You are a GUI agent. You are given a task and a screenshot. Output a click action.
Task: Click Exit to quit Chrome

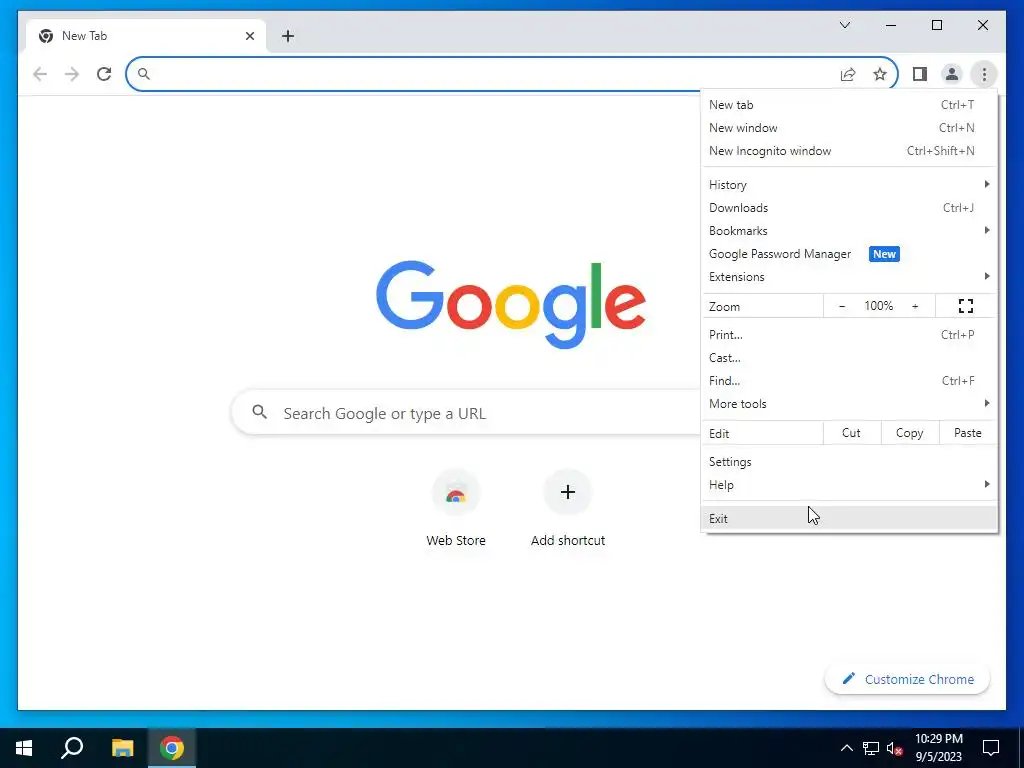849,519
